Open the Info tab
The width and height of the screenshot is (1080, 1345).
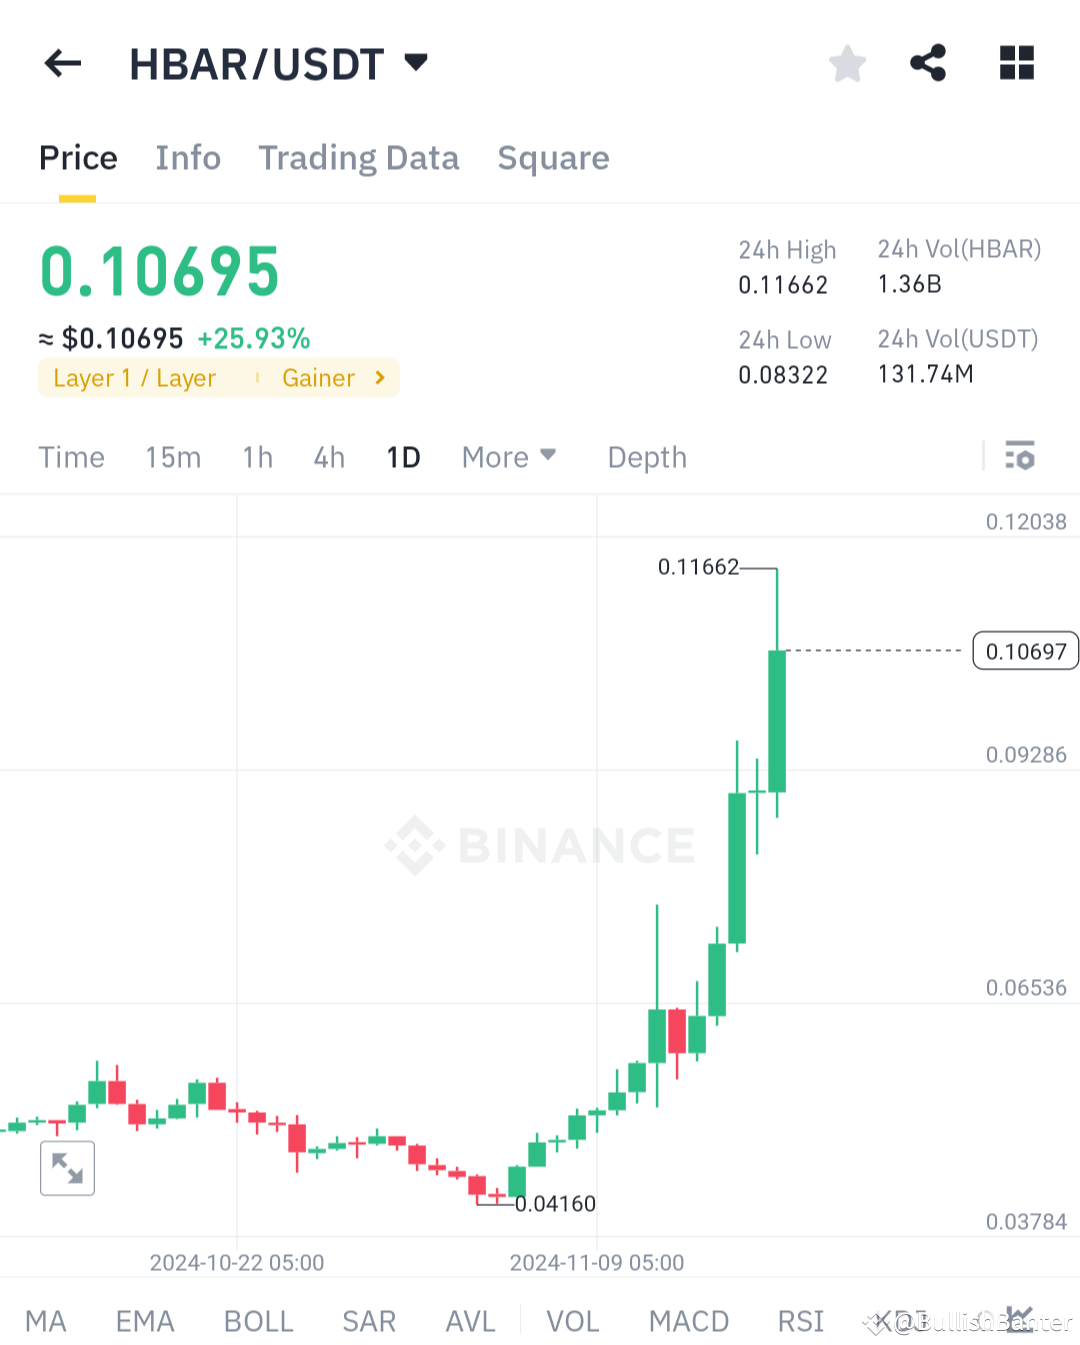pyautogui.click(x=187, y=158)
